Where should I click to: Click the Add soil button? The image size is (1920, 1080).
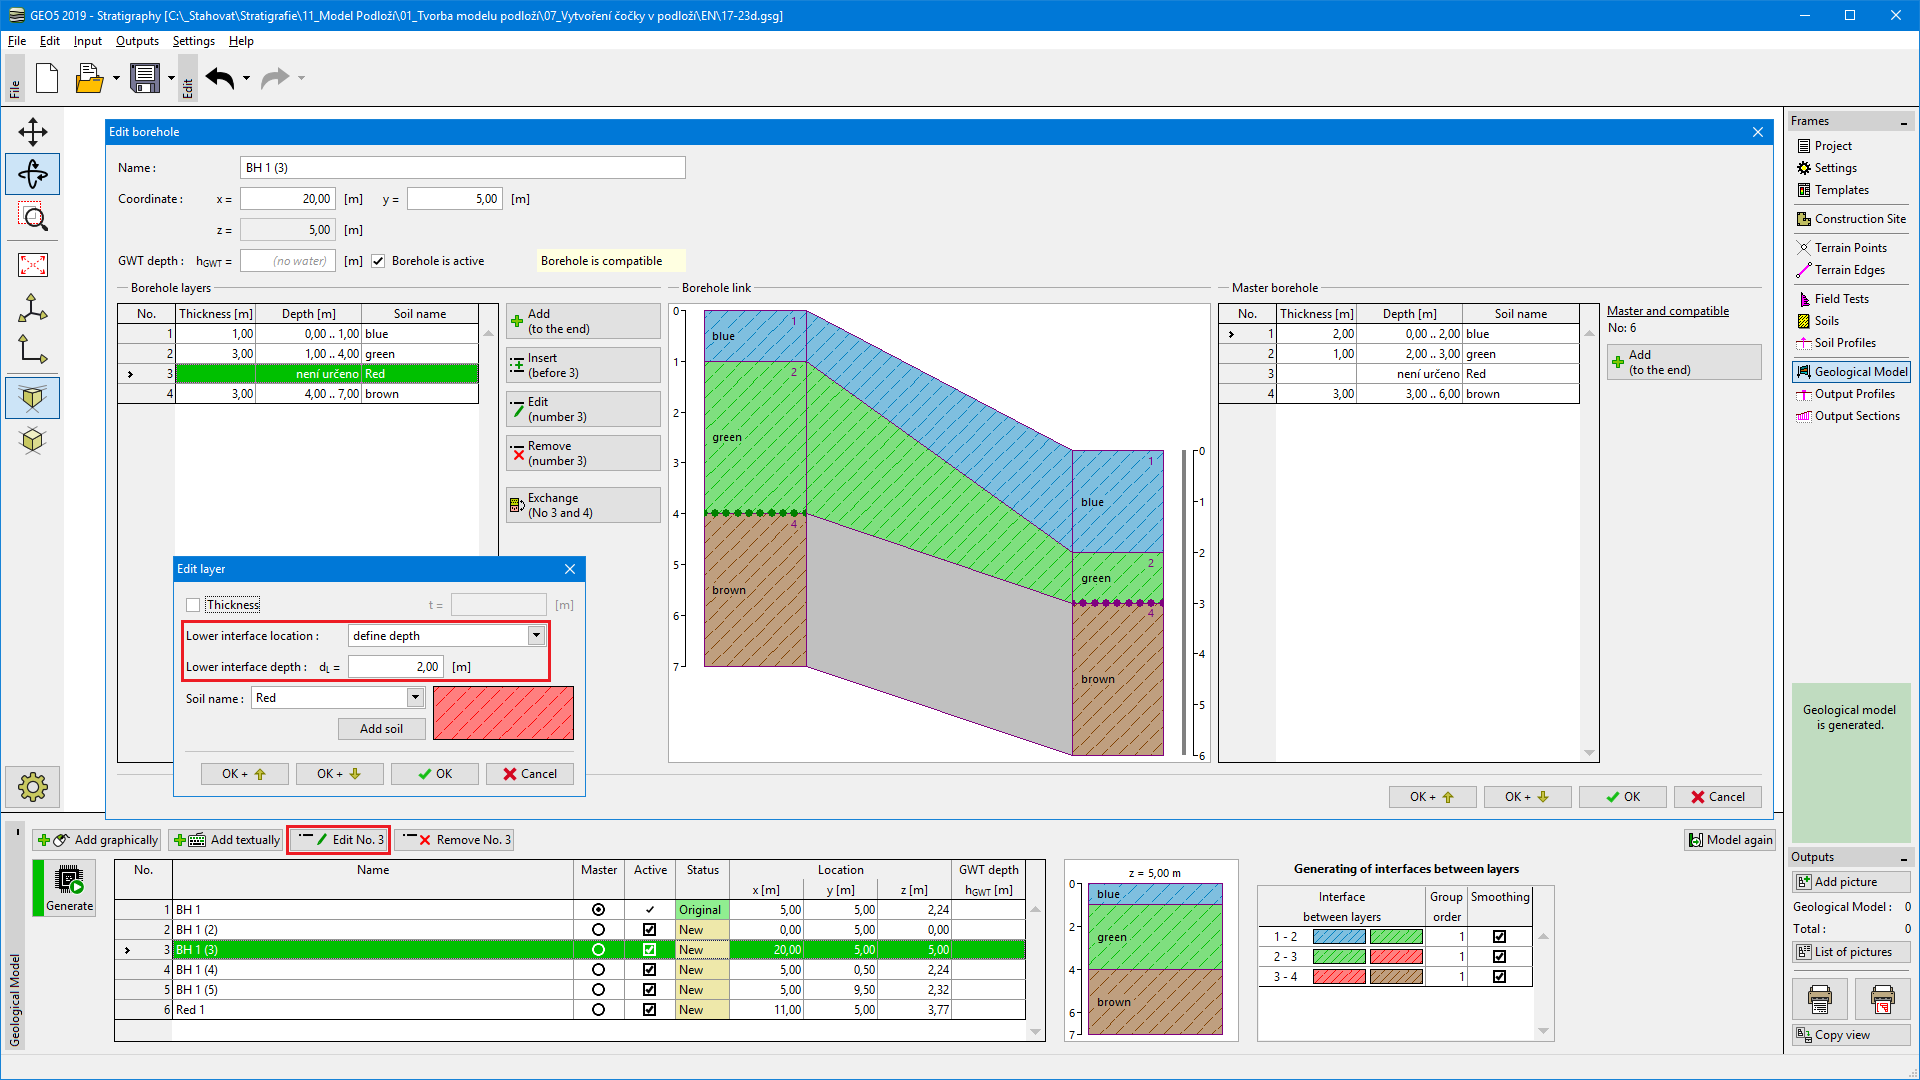point(381,729)
